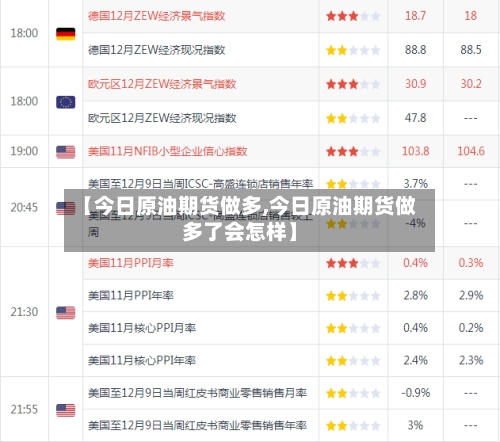Click the US flag icon at 19:00

(66, 152)
